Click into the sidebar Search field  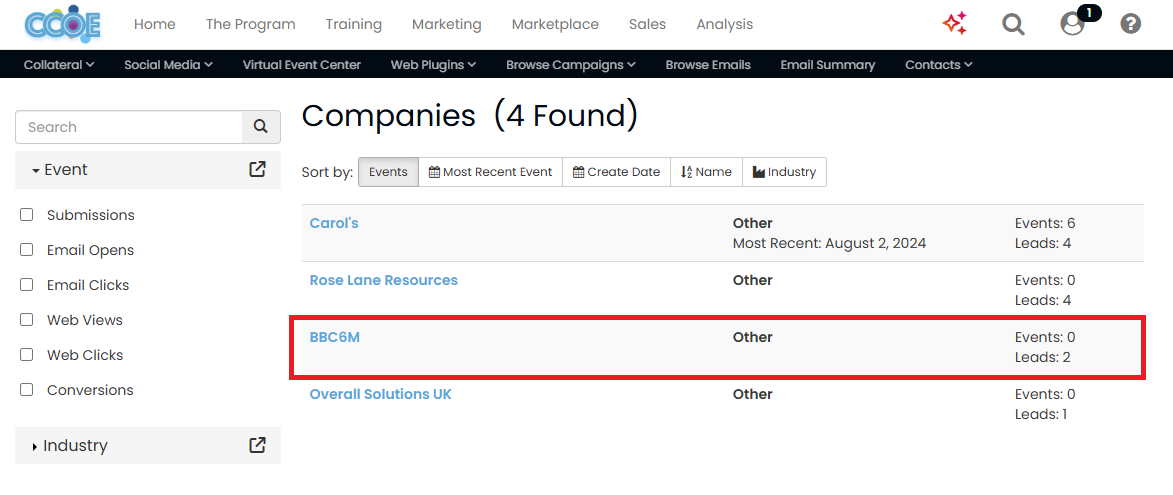coord(129,127)
